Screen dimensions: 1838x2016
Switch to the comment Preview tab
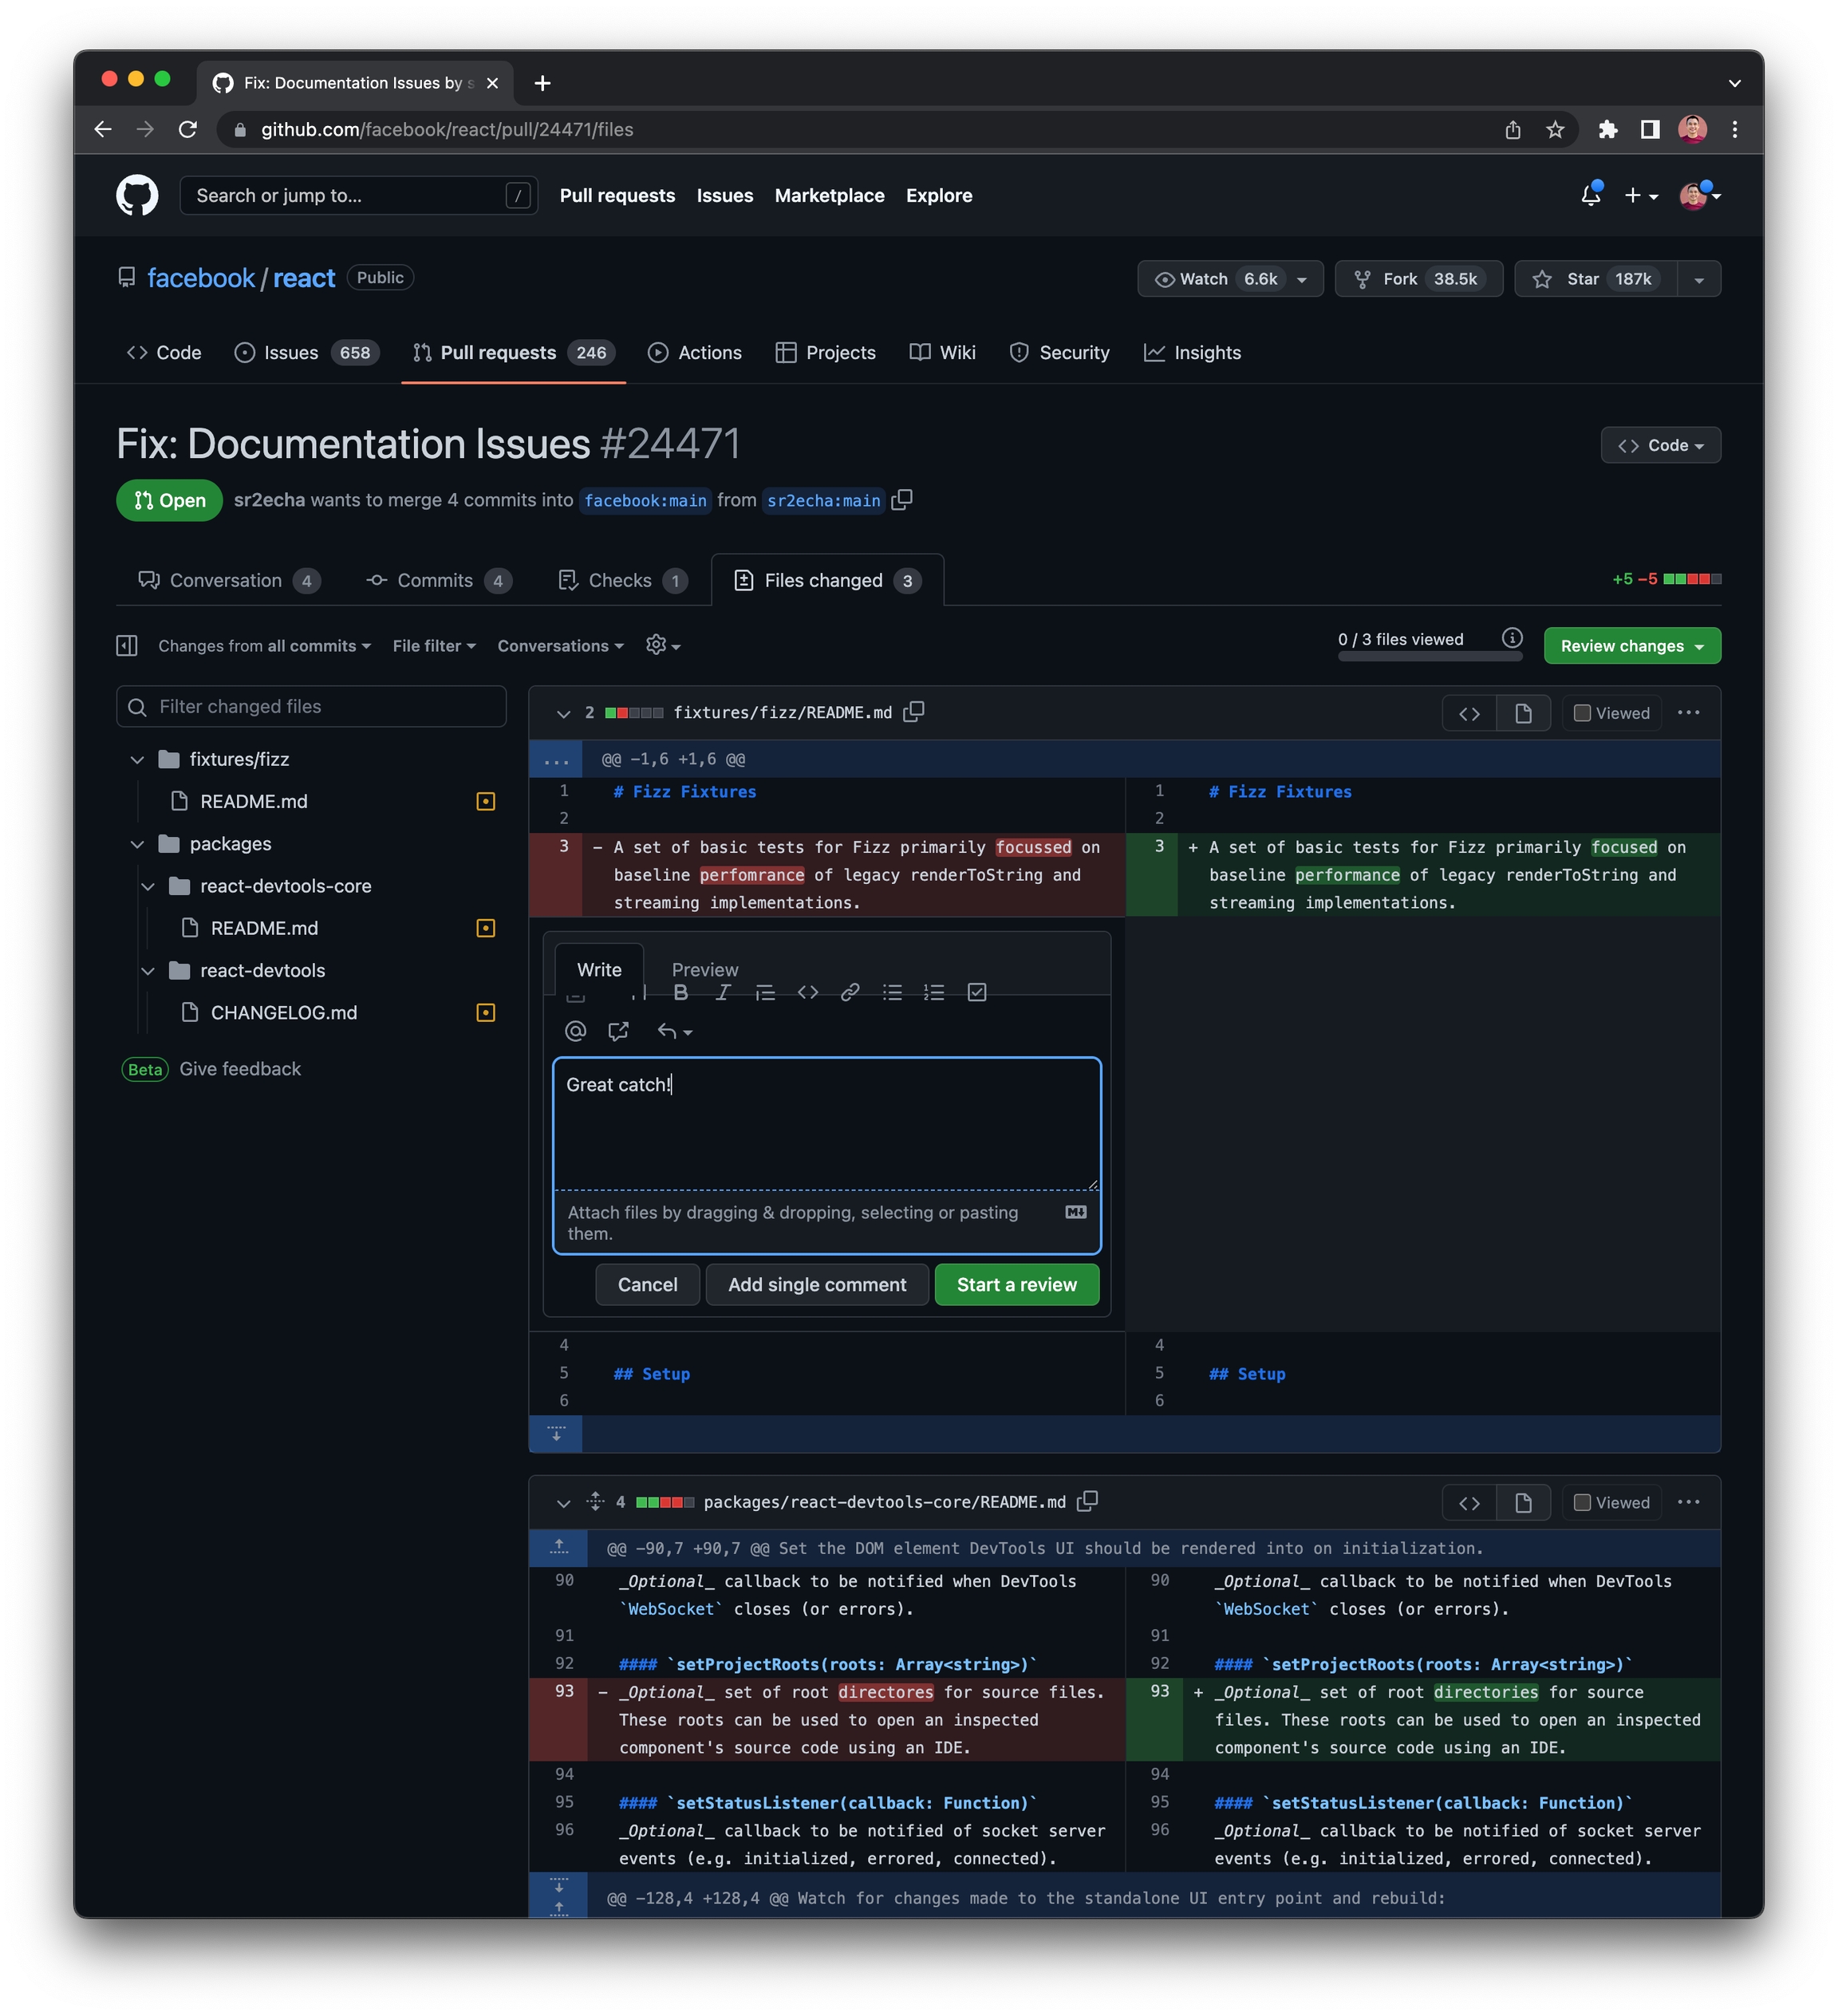click(704, 970)
